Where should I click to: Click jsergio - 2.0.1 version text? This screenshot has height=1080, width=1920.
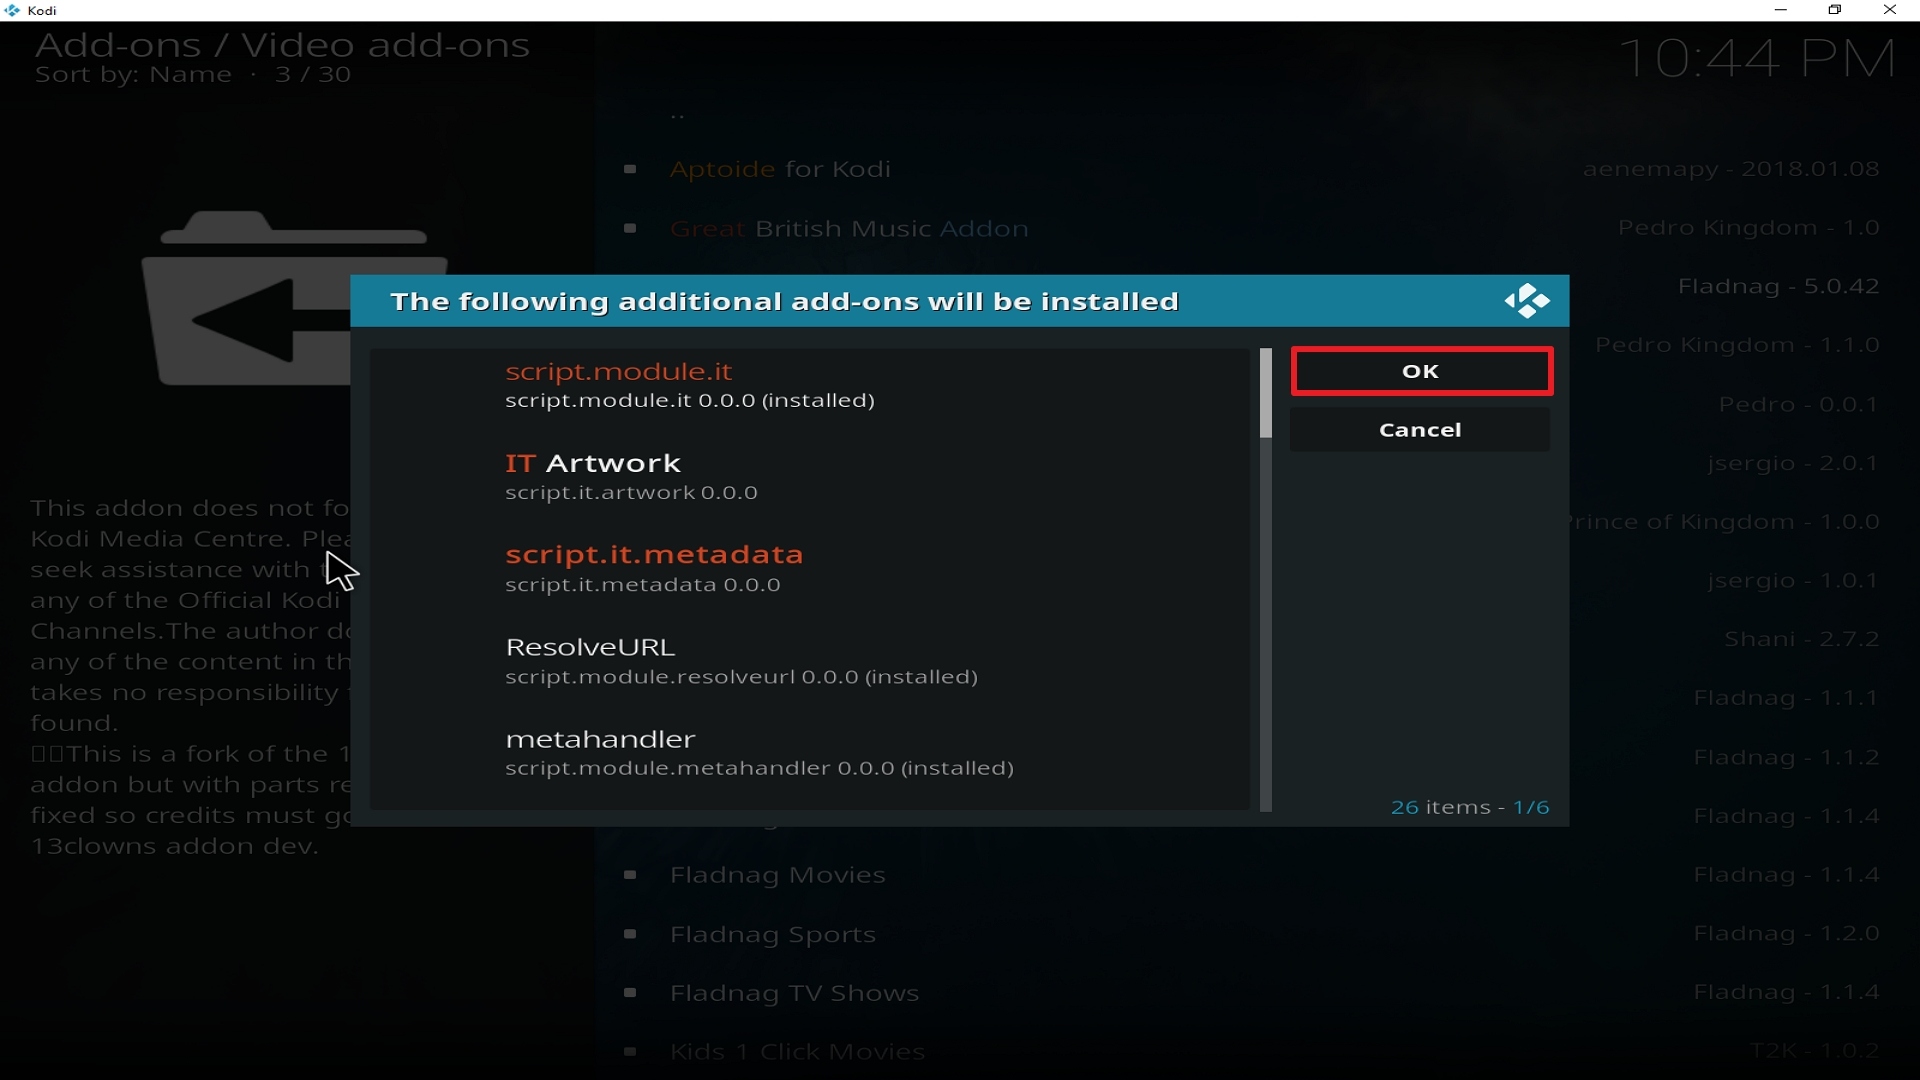point(1794,464)
